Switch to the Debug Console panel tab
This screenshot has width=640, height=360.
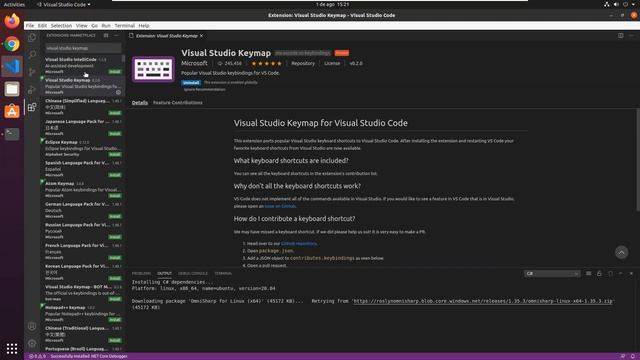[193, 273]
